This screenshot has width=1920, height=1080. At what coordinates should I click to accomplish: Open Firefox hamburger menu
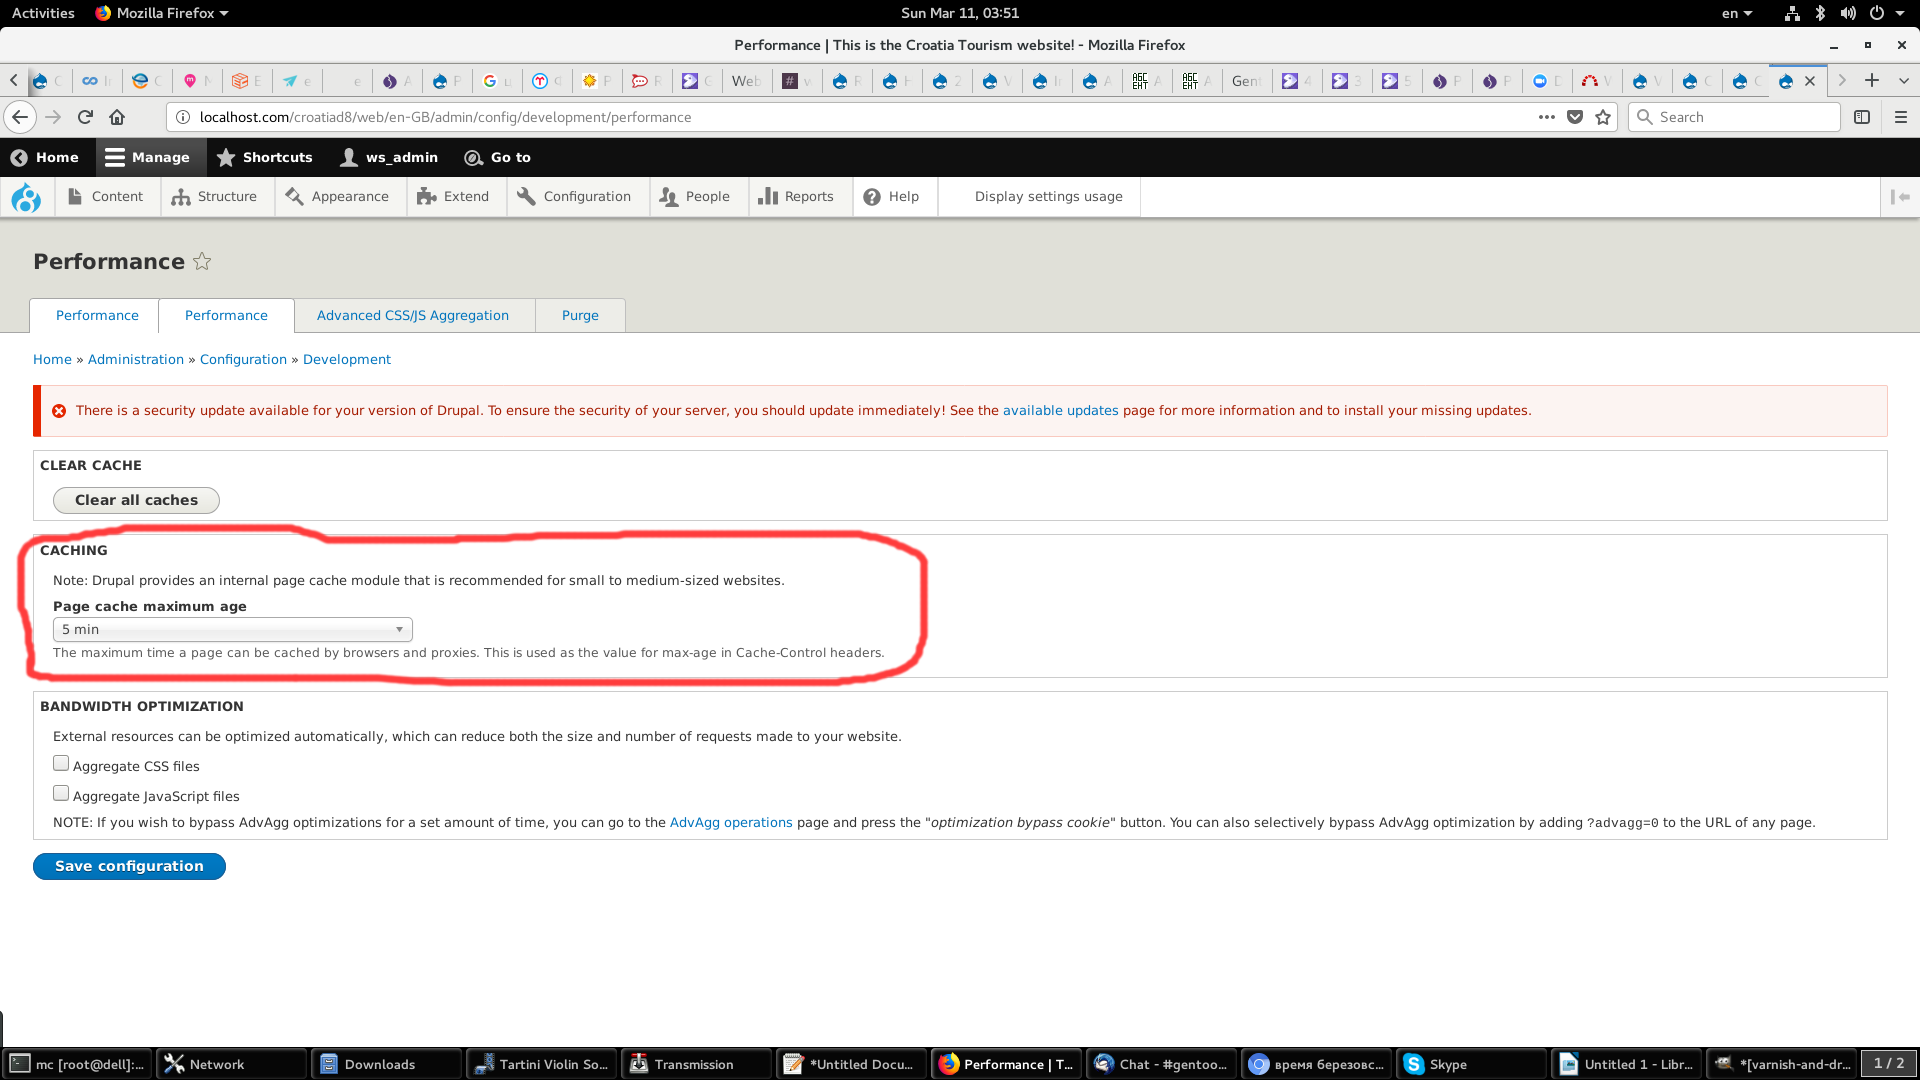1900,117
